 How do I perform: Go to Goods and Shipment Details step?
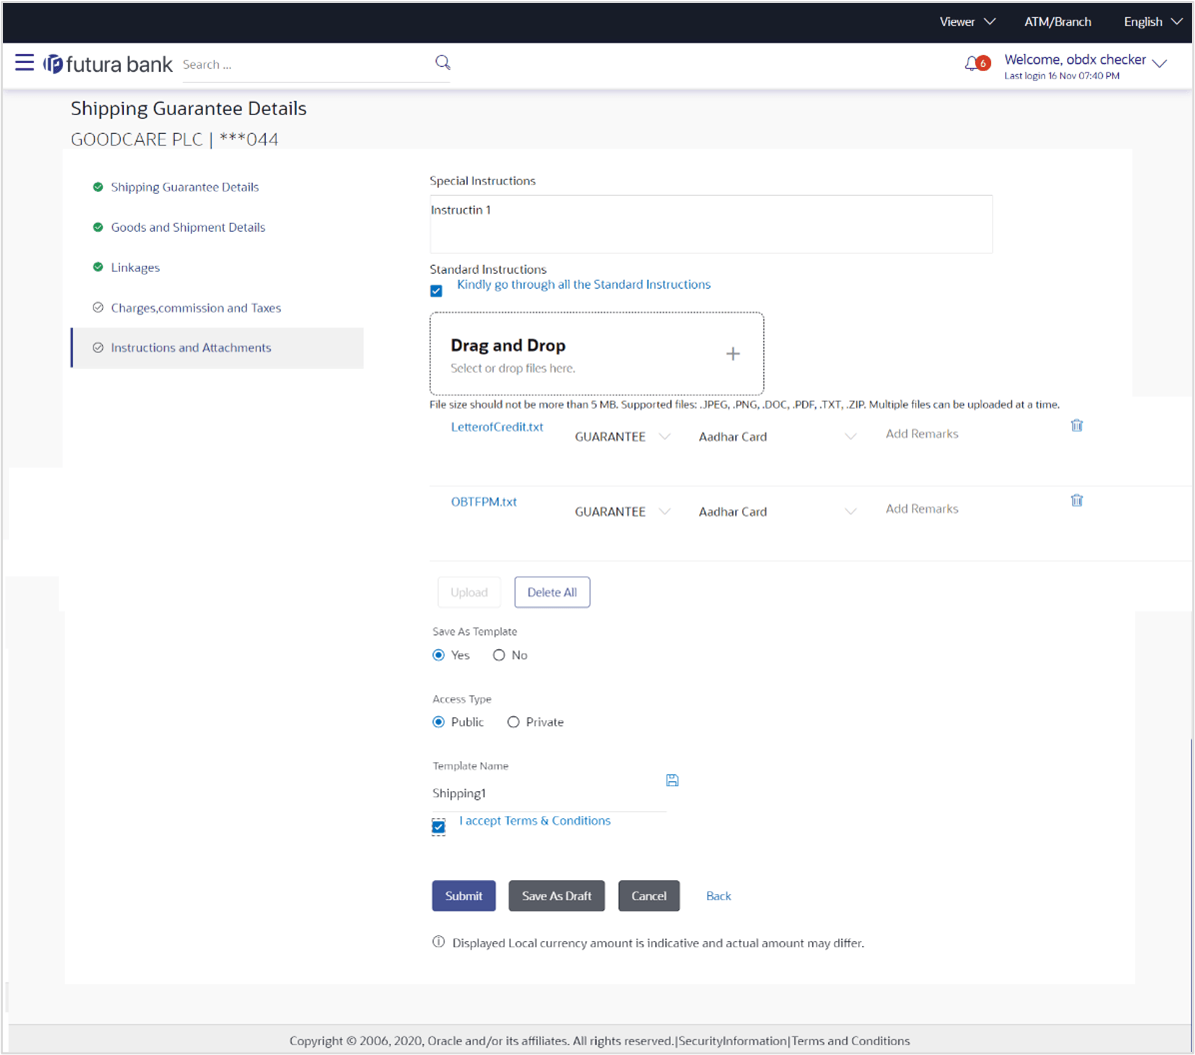click(x=188, y=227)
